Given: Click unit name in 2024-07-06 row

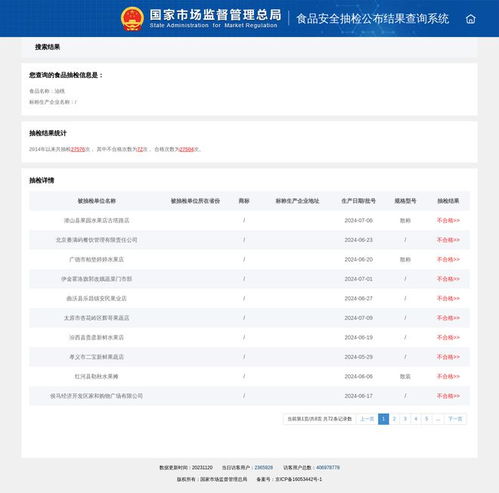Looking at the screenshot, I should coord(97,220).
